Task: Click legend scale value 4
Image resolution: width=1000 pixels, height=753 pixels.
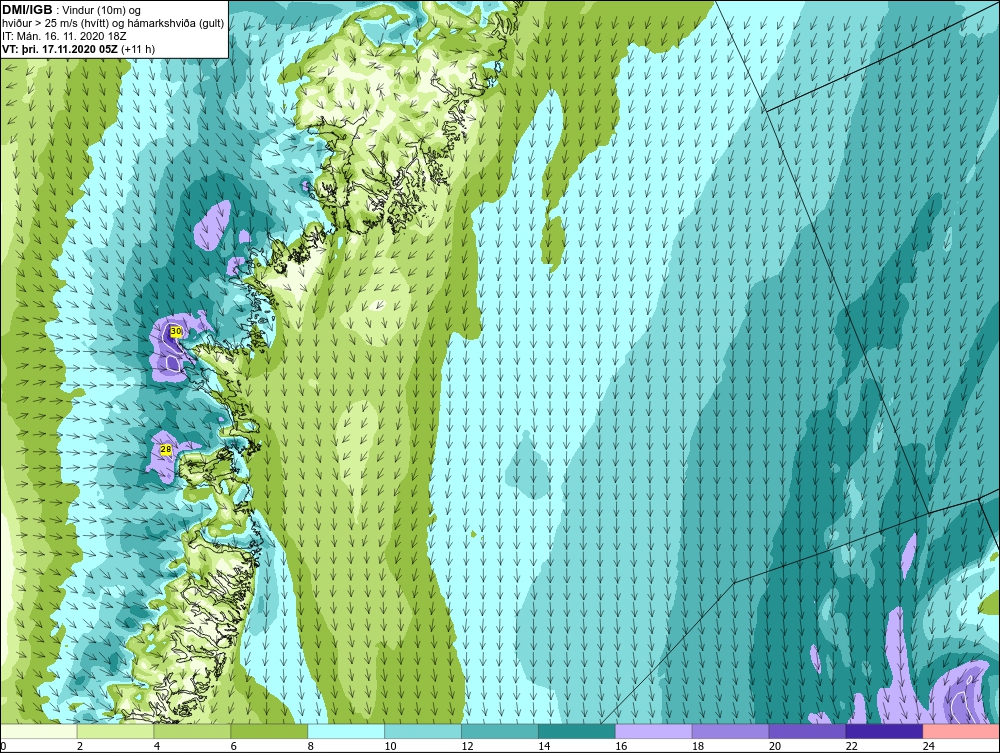Action: (157, 746)
